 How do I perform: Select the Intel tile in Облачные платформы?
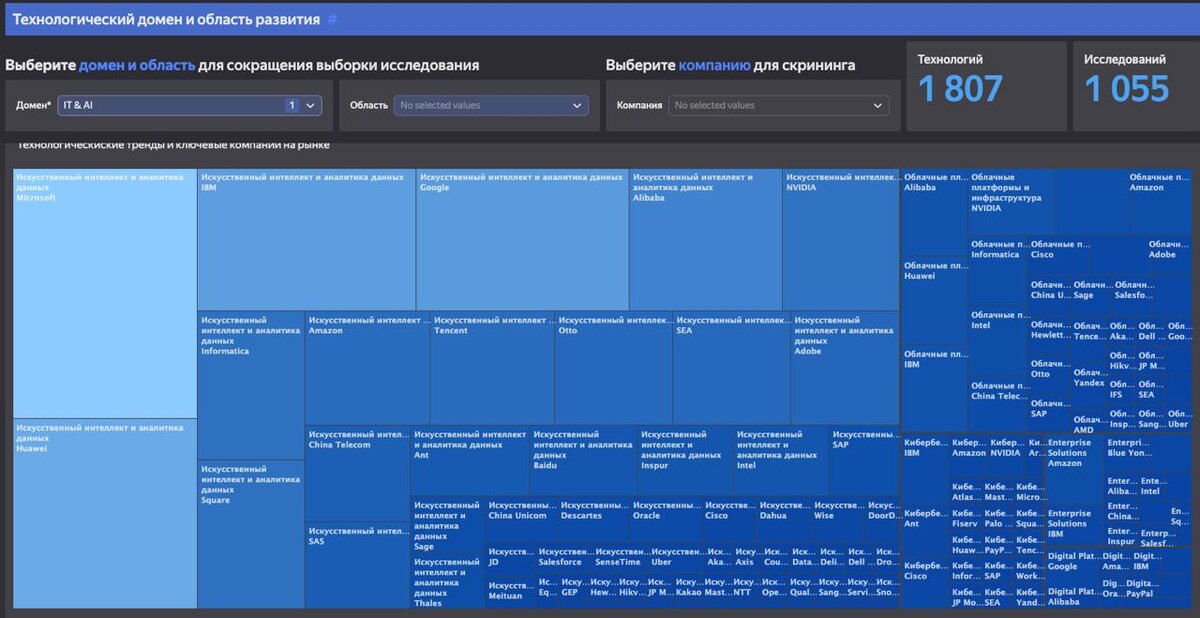point(998,341)
